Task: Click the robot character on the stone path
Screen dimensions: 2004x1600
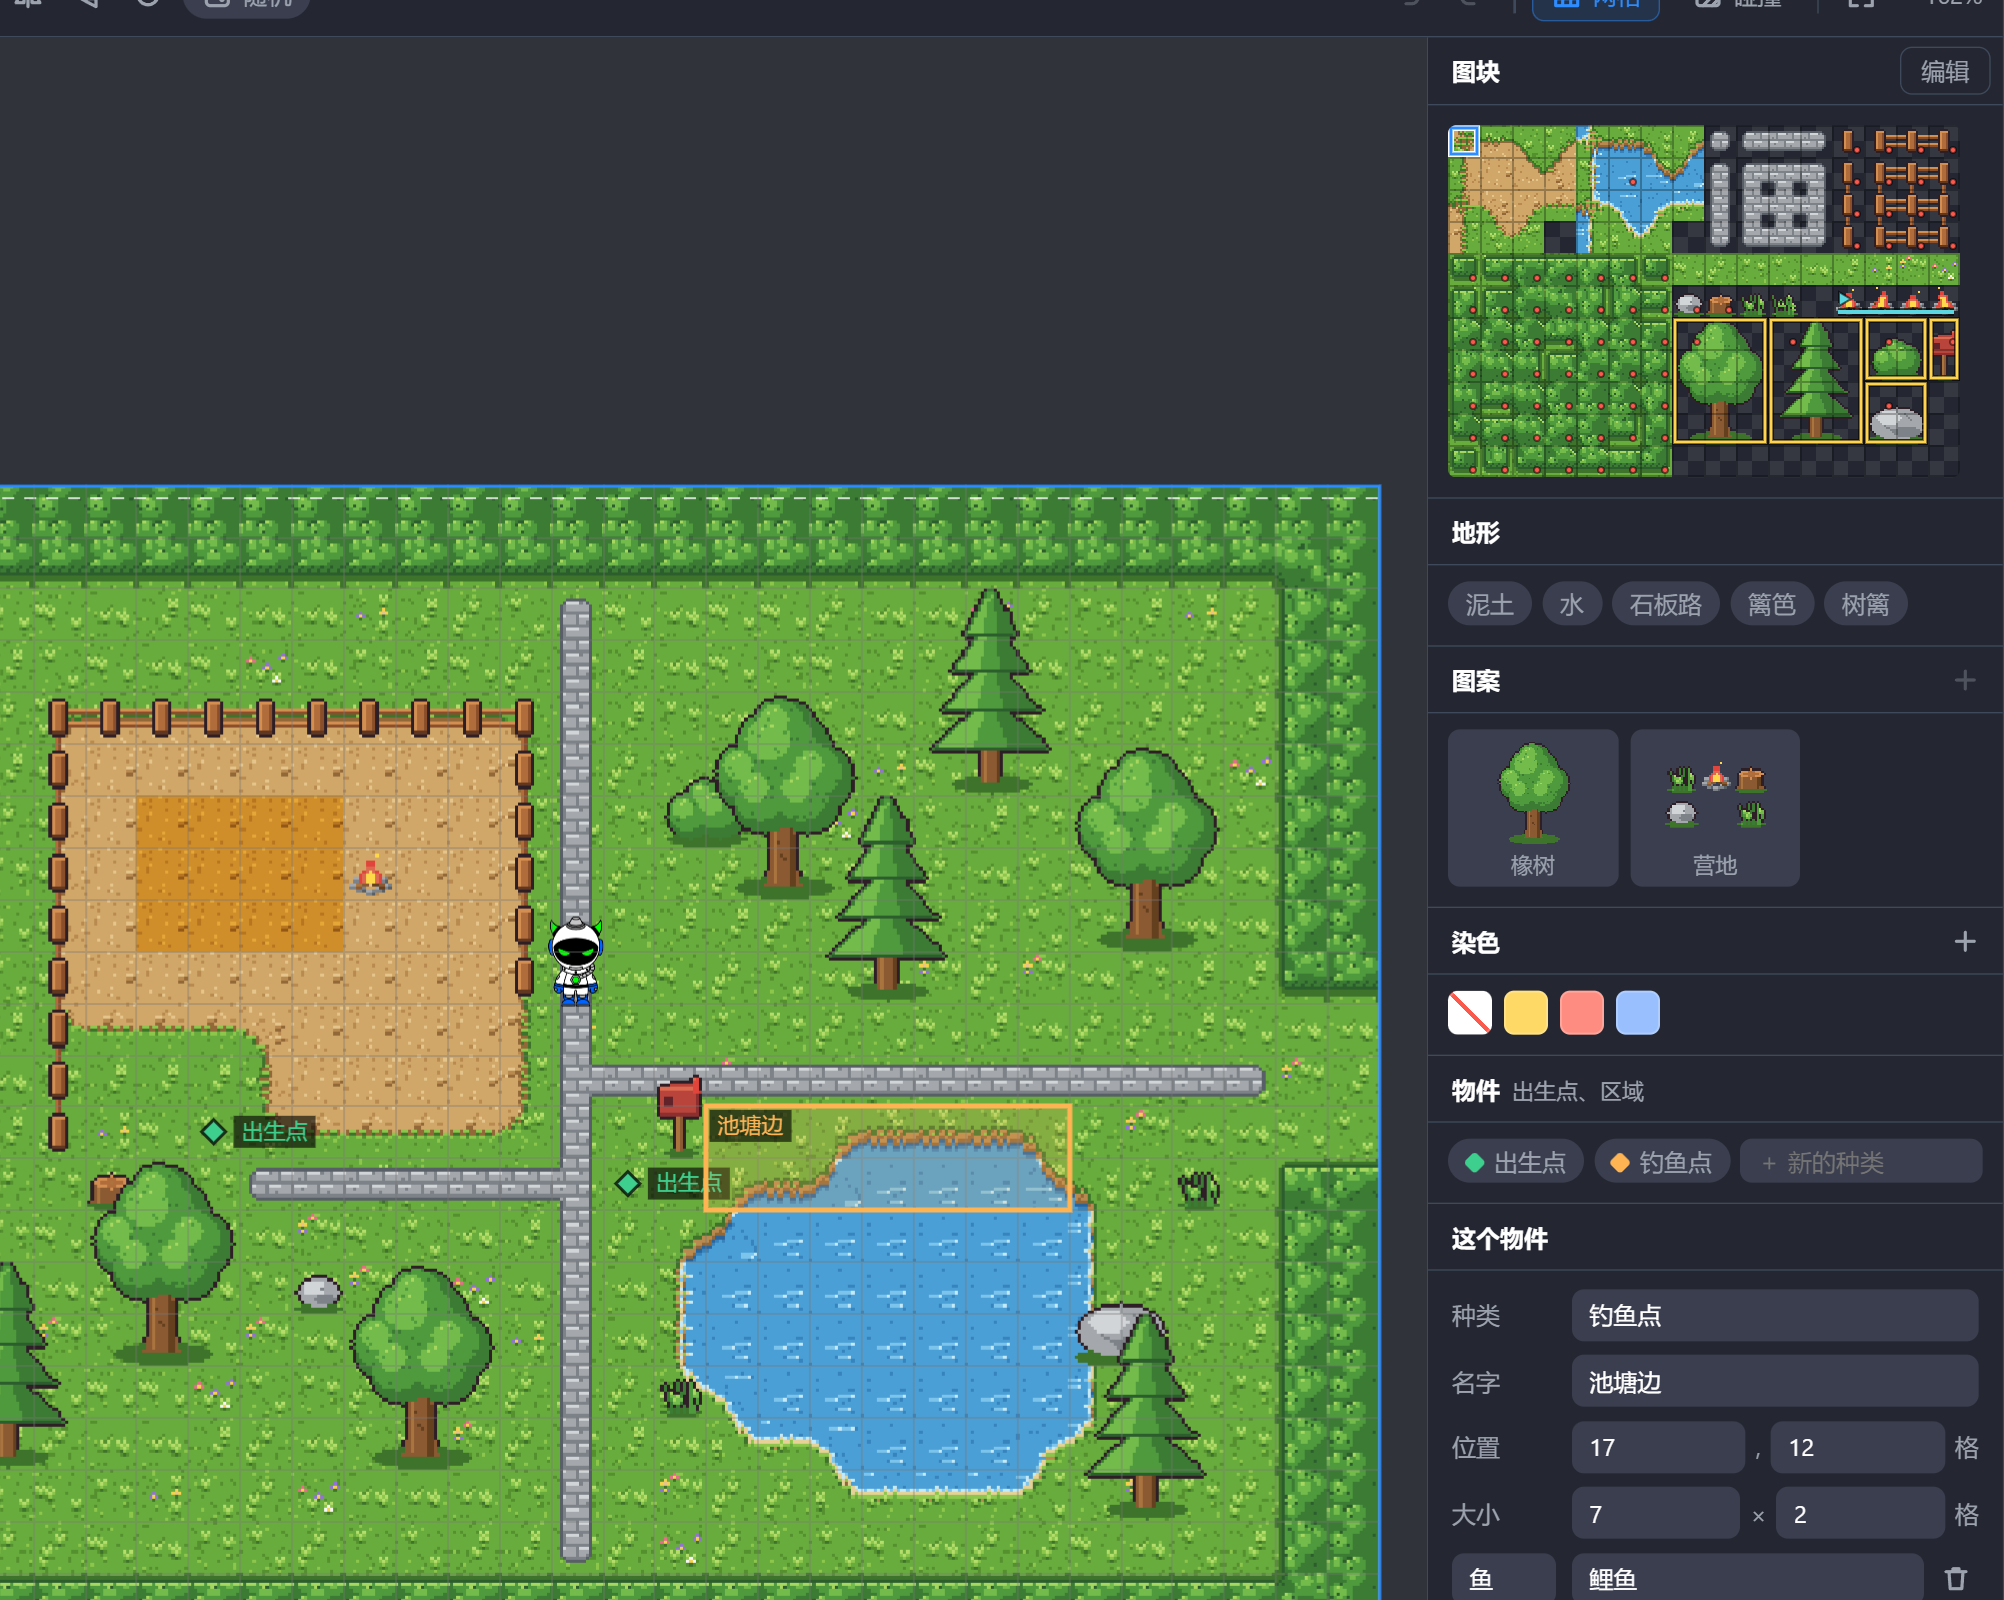Action: 576,960
